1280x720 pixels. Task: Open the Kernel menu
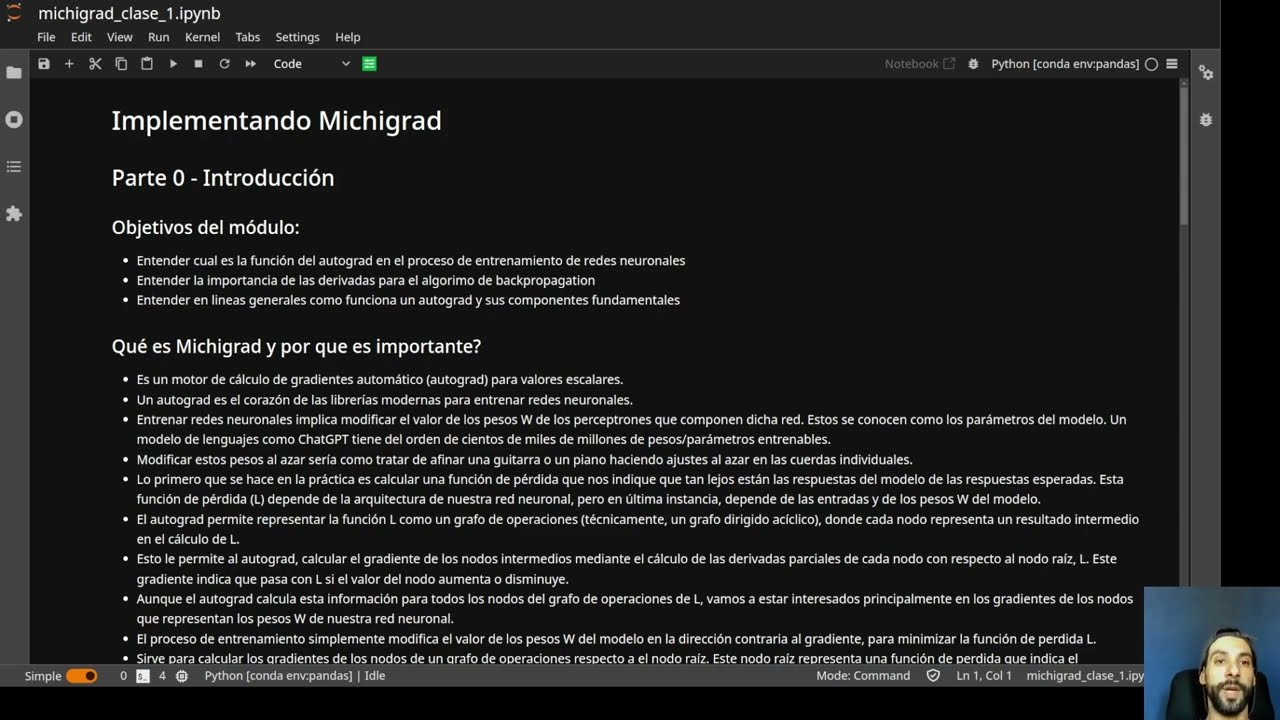pyautogui.click(x=202, y=37)
